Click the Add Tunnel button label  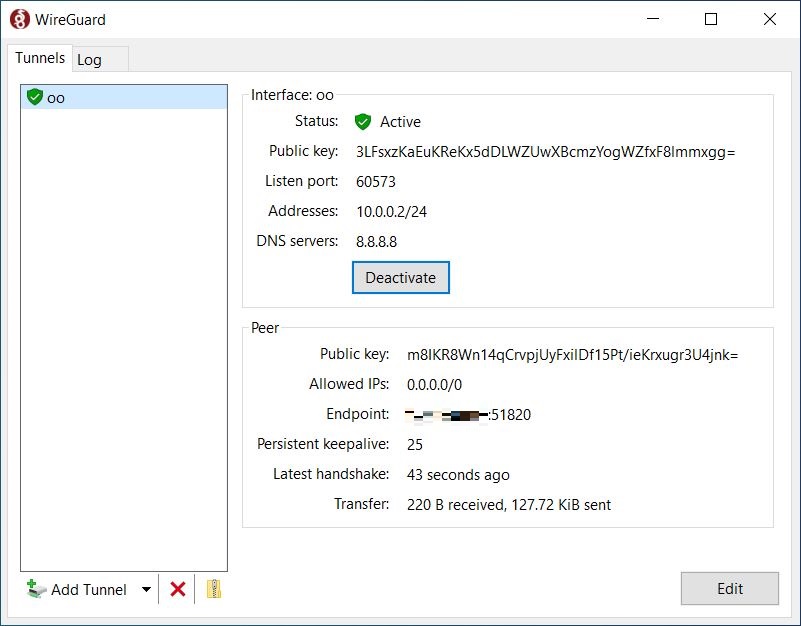(89, 589)
